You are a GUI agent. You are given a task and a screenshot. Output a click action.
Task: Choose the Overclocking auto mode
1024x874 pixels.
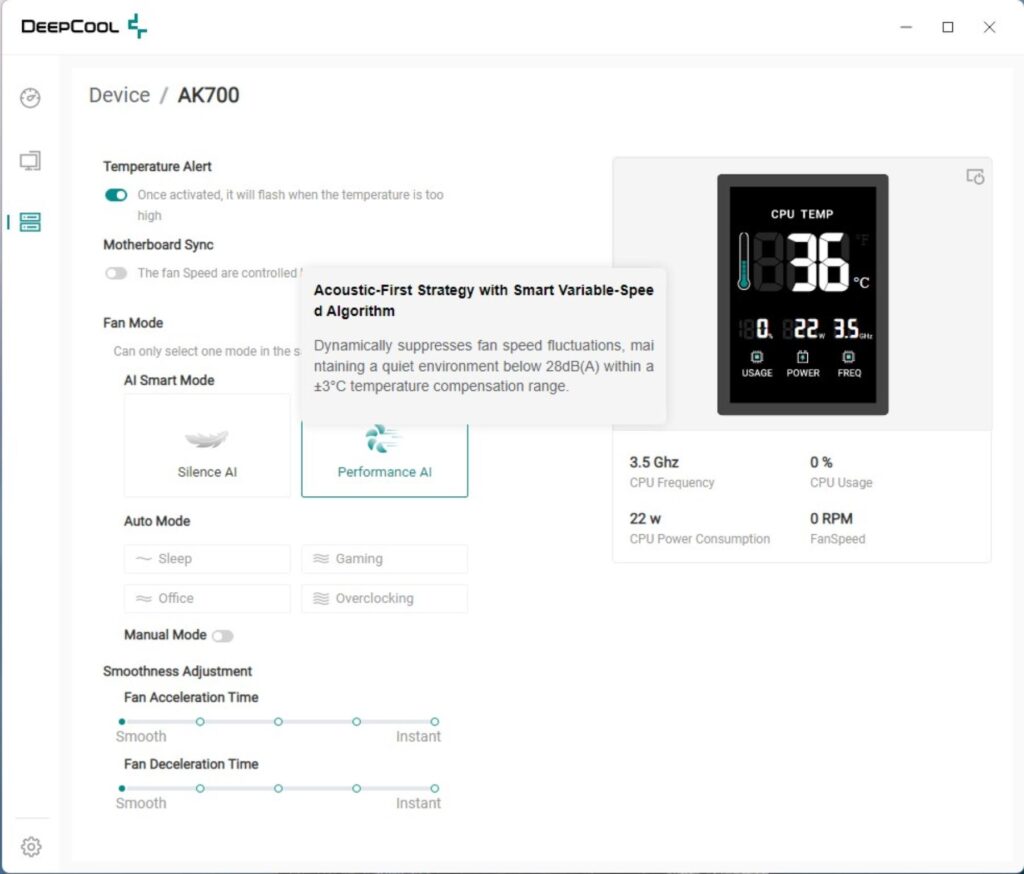click(384, 598)
